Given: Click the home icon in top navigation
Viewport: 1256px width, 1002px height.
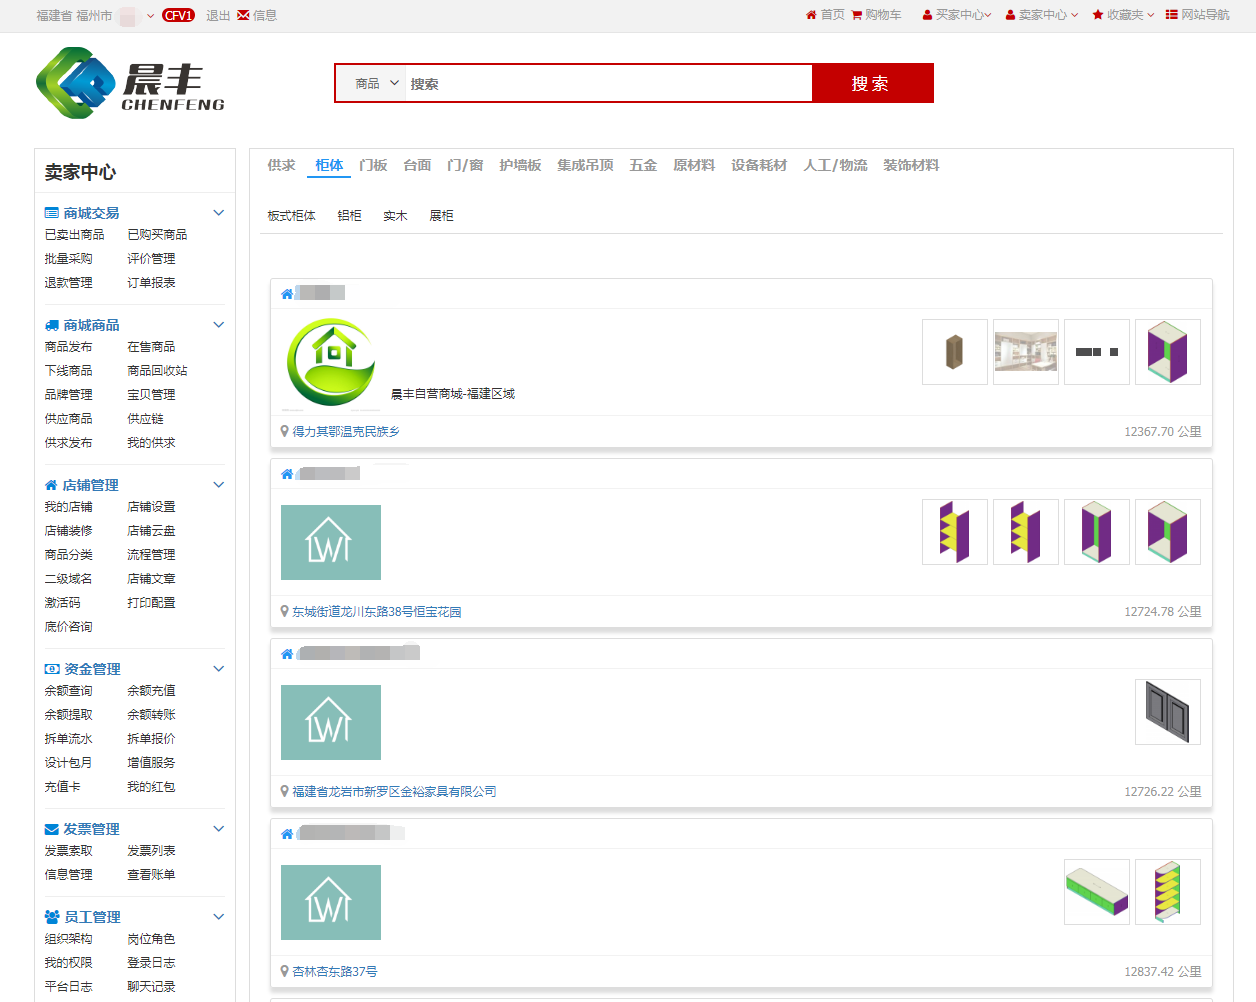Looking at the screenshot, I should click(811, 15).
